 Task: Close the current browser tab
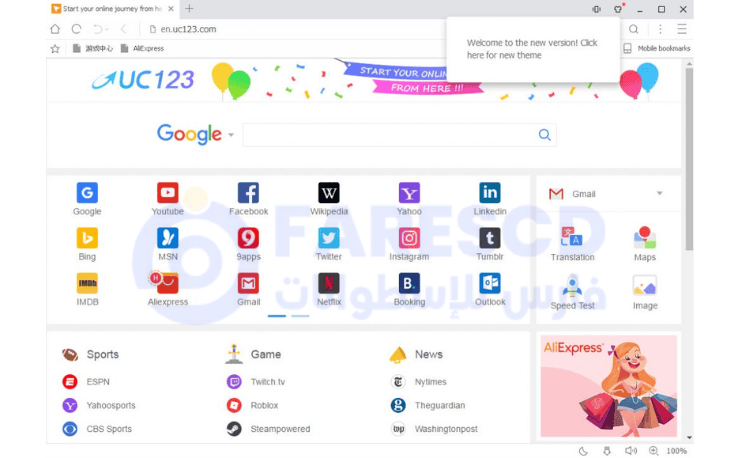pyautogui.click(x=171, y=9)
